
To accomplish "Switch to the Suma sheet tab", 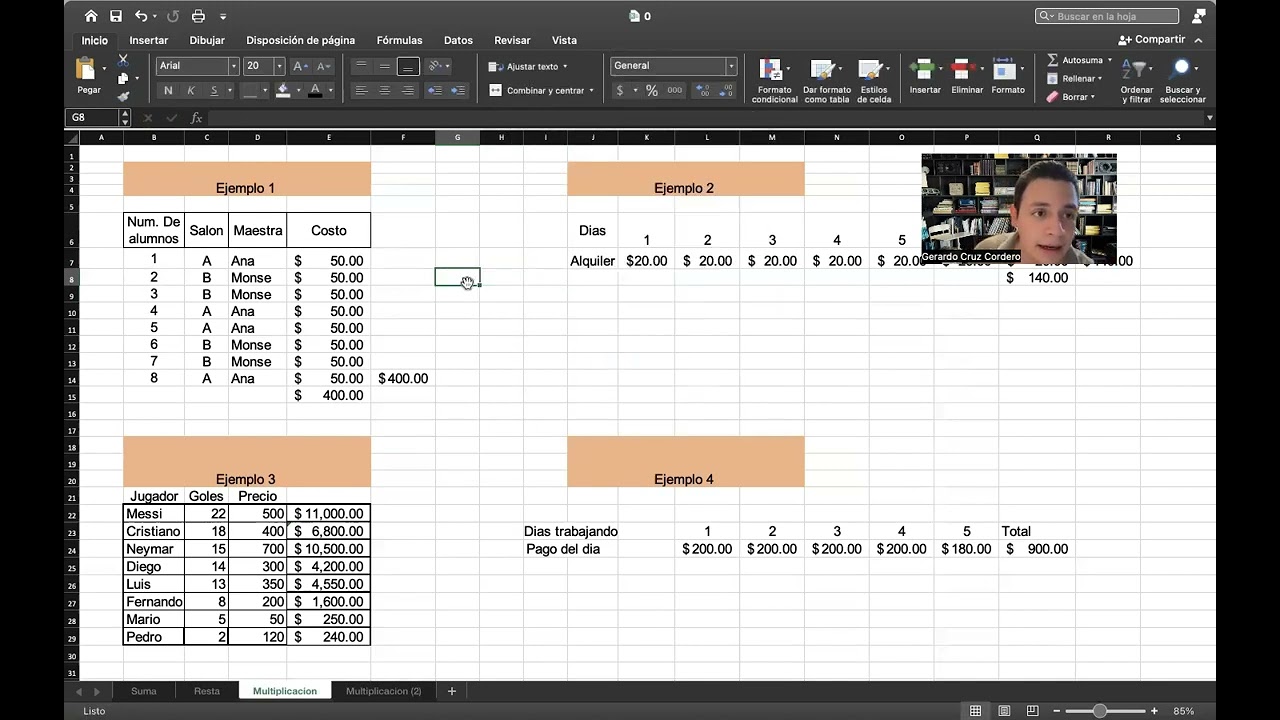I will point(144,691).
